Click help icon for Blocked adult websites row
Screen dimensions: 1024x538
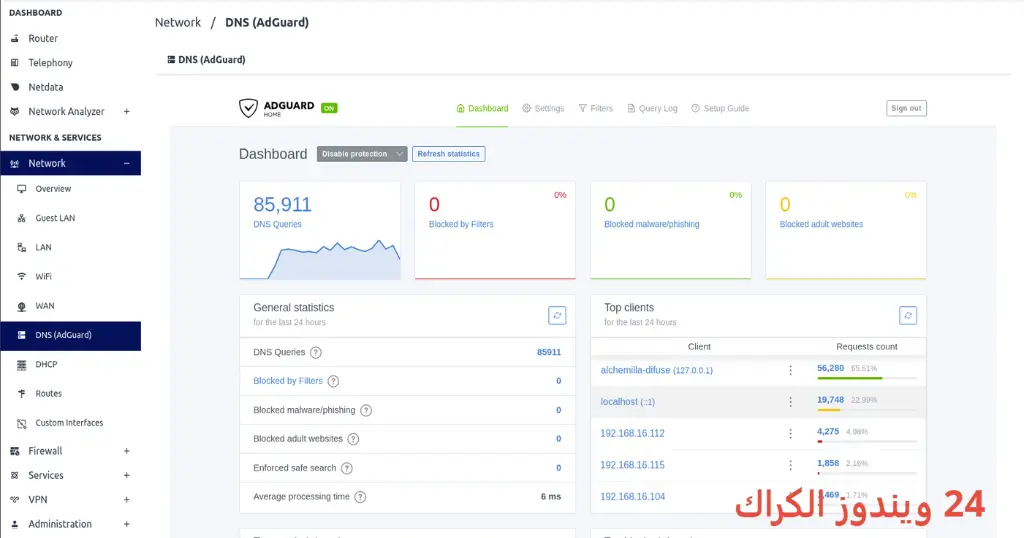click(353, 439)
